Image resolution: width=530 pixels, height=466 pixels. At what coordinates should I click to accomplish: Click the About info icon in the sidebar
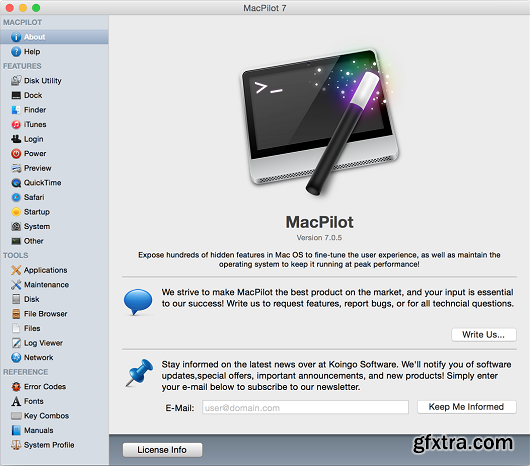16,37
